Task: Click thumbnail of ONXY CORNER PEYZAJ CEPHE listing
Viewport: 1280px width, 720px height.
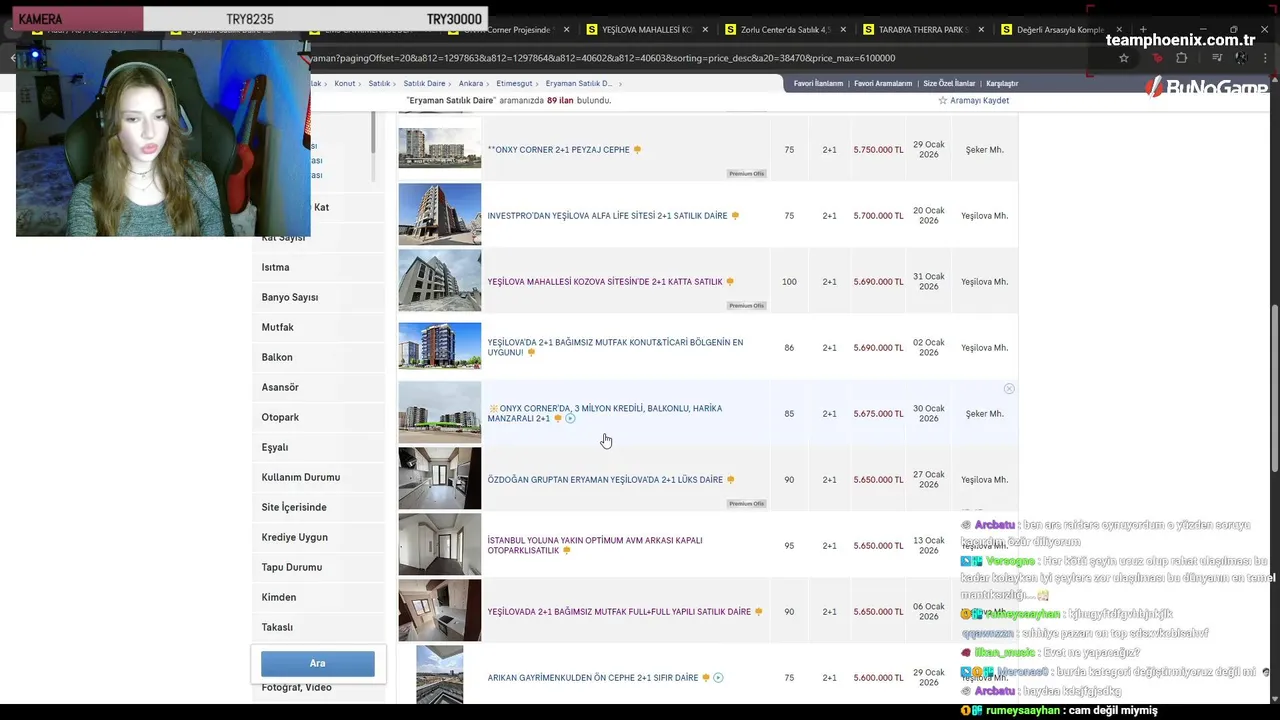Action: [x=440, y=148]
